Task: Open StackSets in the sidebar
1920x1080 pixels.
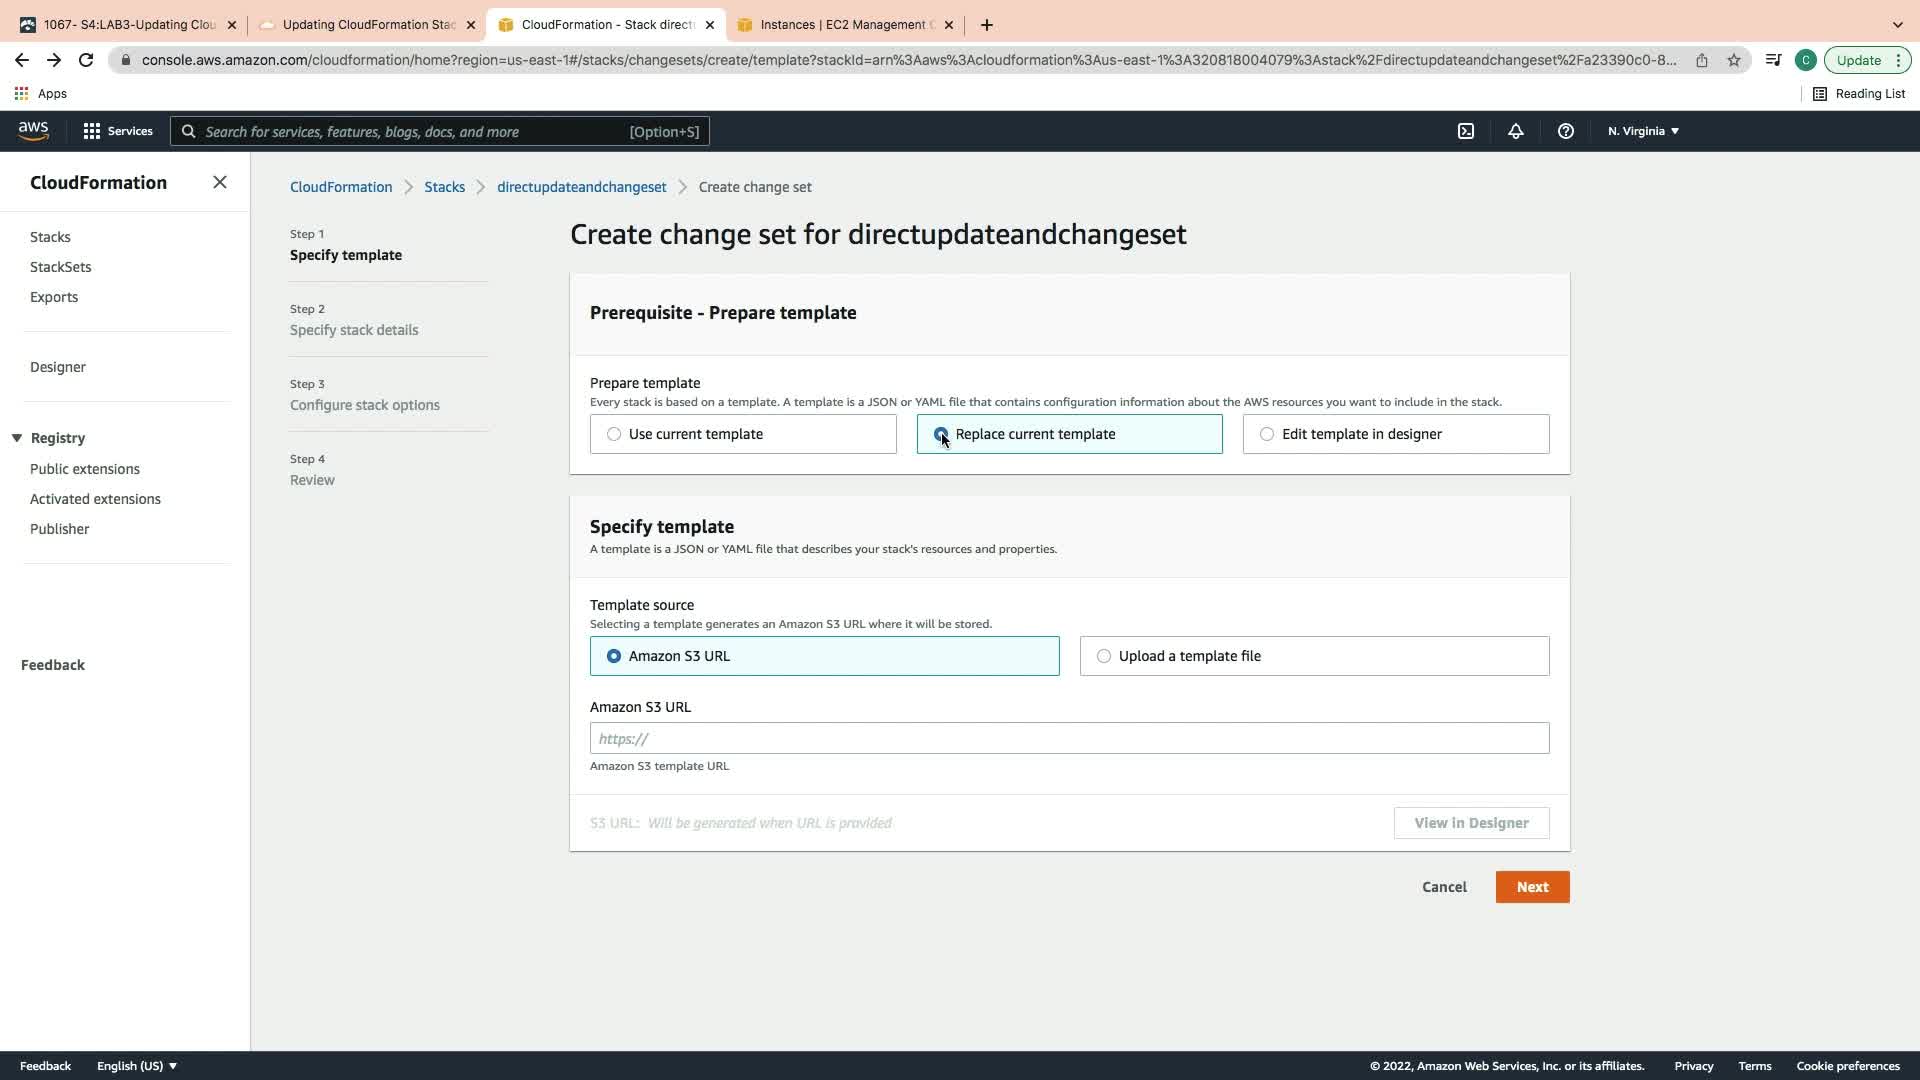Action: (x=60, y=267)
